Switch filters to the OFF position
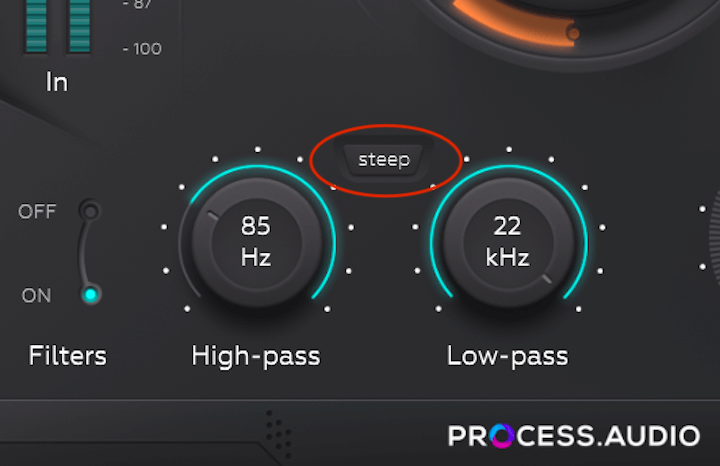 90,211
